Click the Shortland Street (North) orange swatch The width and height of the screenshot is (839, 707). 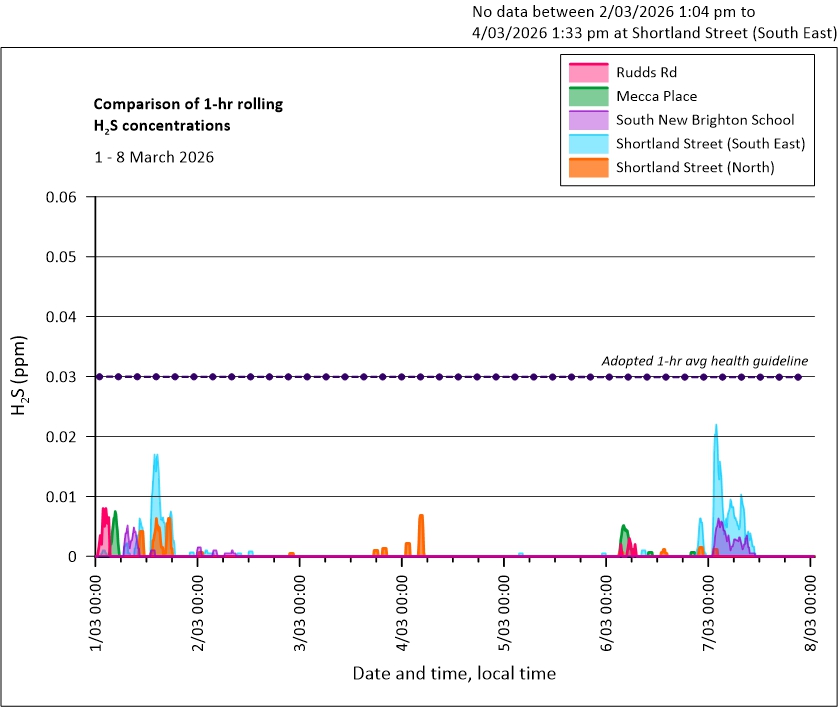pos(587,167)
